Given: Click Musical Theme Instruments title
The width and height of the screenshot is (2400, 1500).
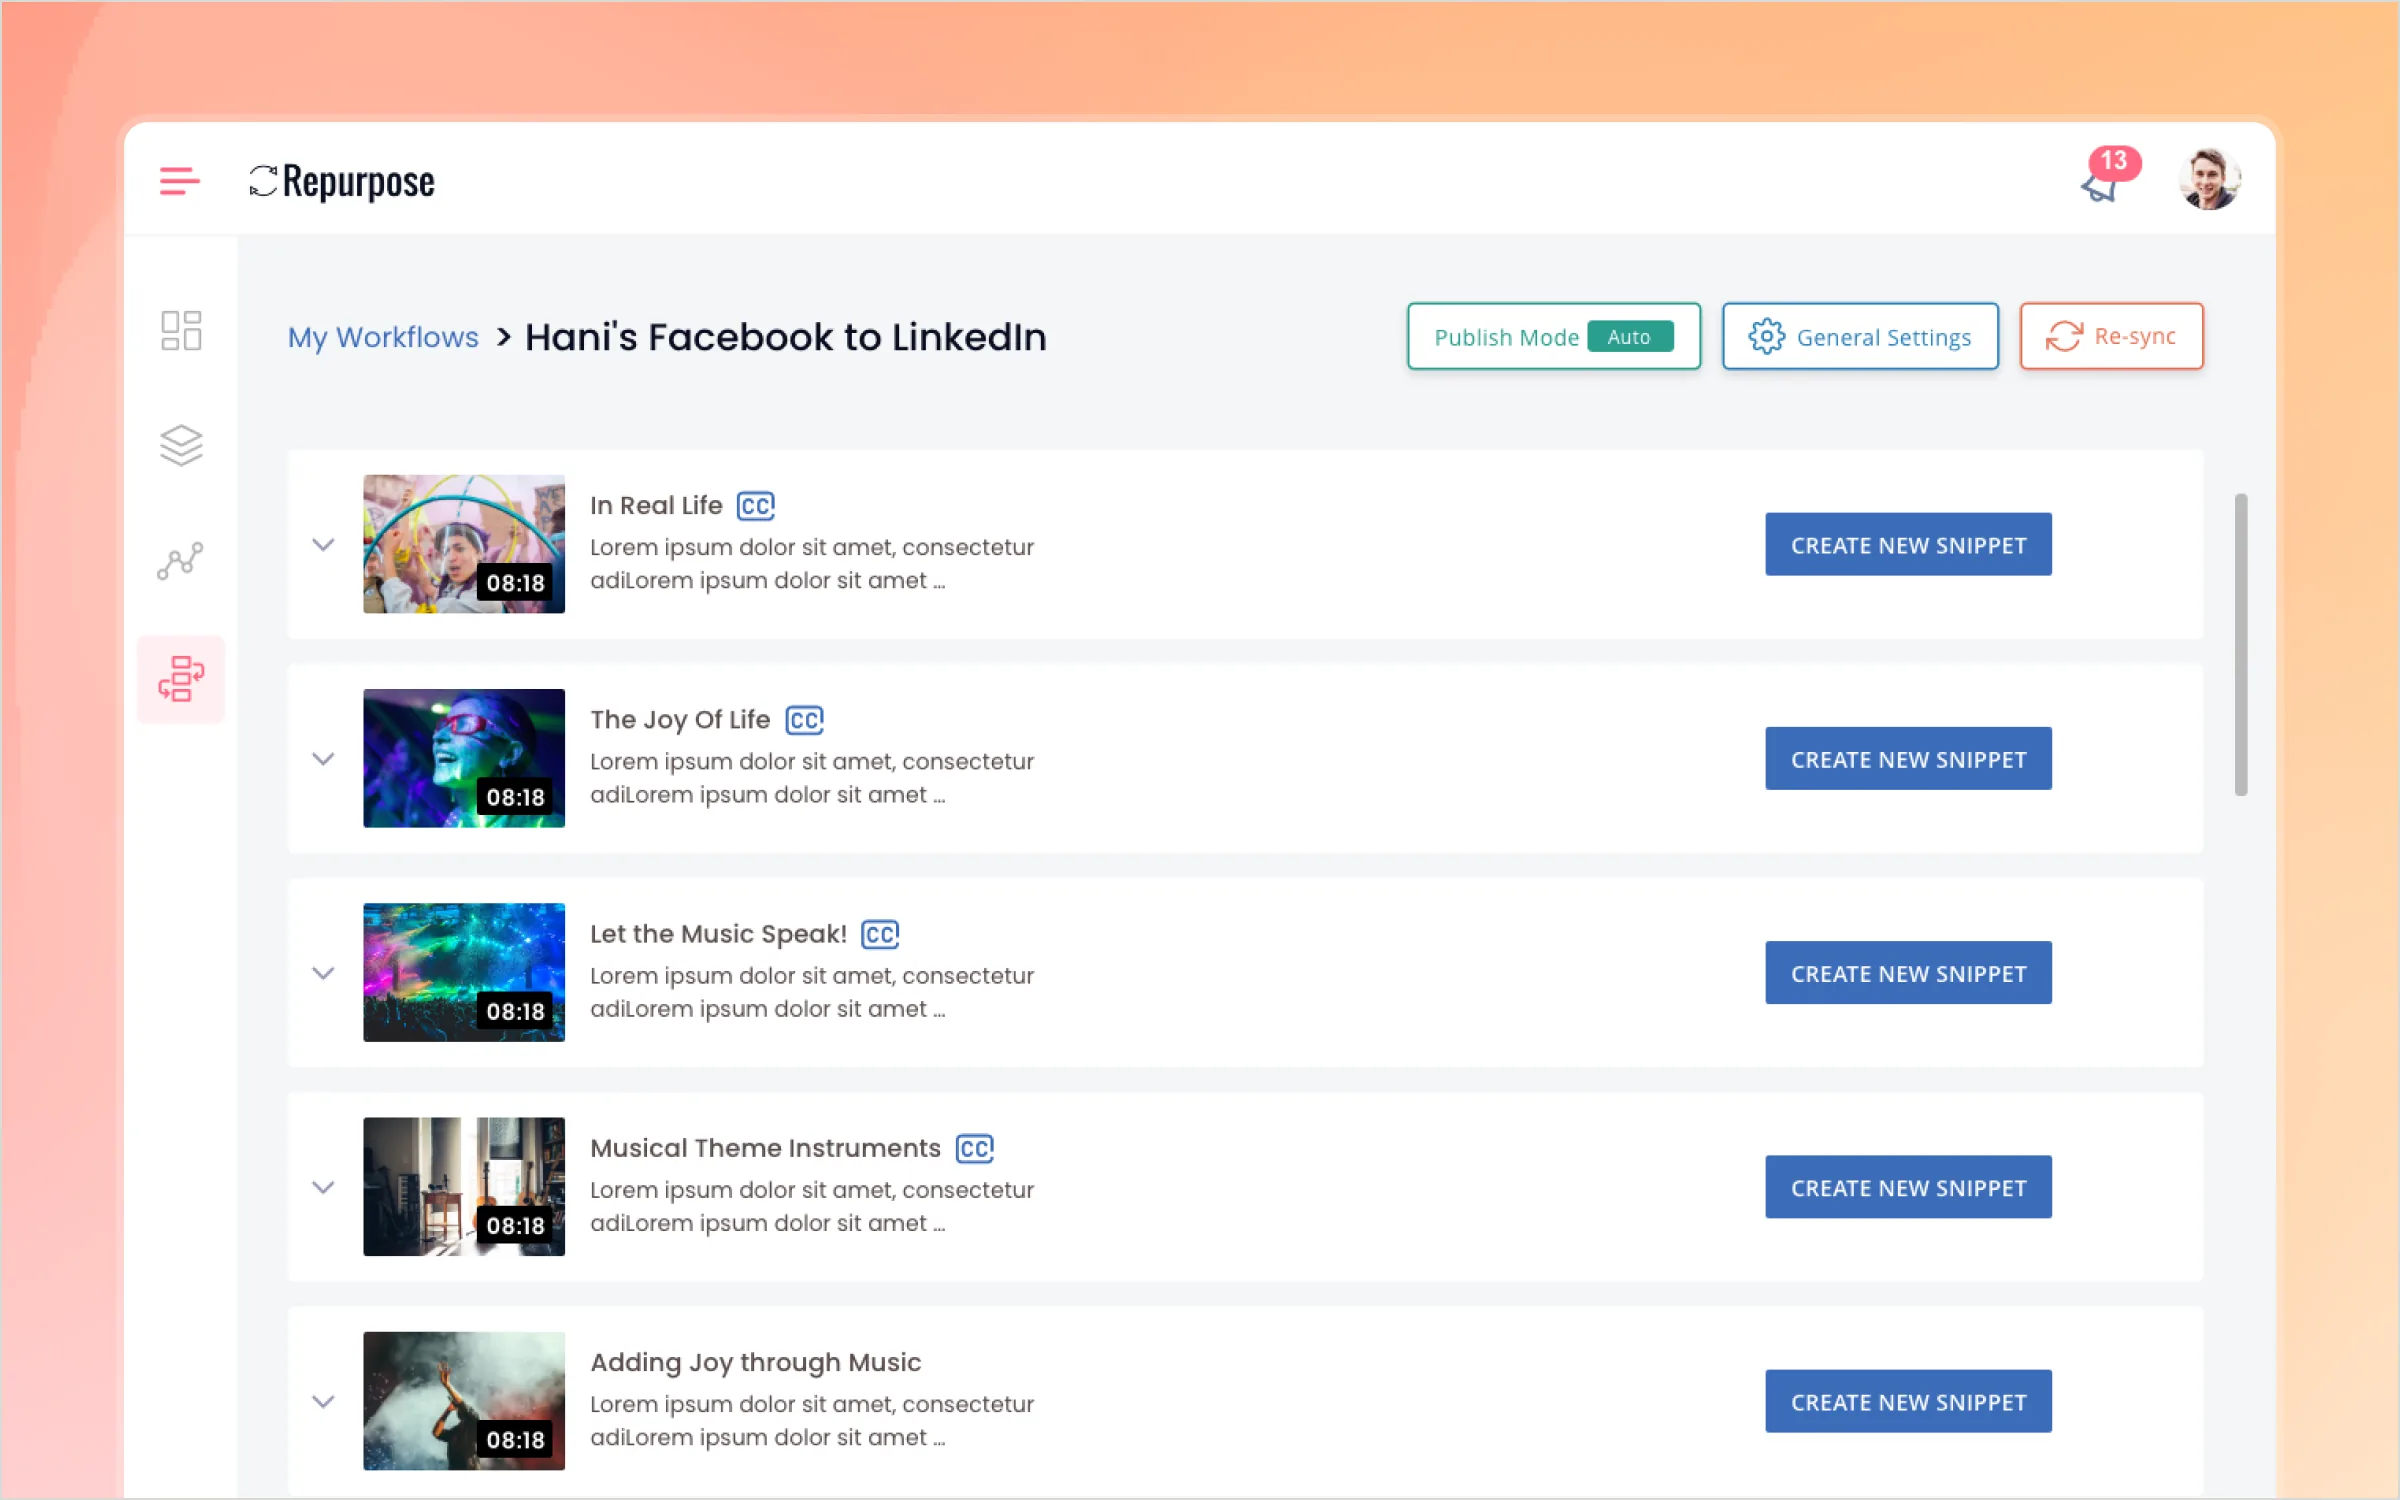Looking at the screenshot, I should [765, 1148].
